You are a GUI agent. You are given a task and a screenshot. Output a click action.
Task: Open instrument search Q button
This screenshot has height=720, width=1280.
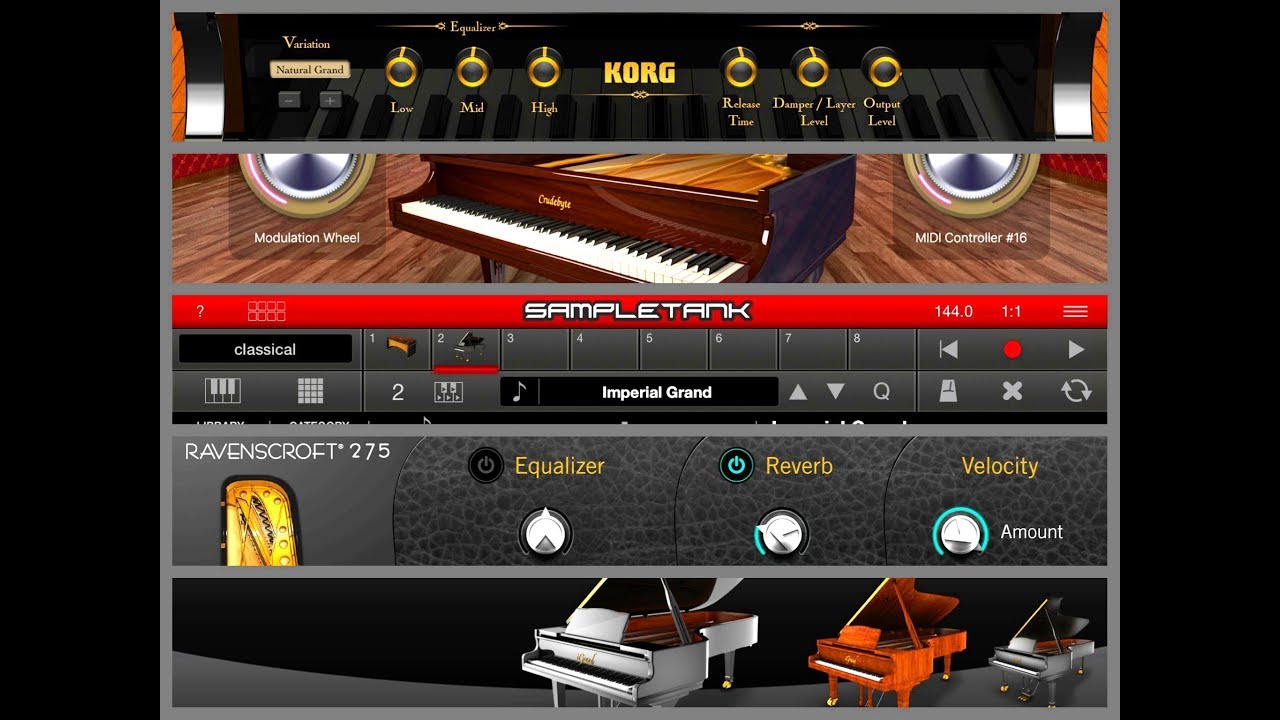tap(881, 392)
